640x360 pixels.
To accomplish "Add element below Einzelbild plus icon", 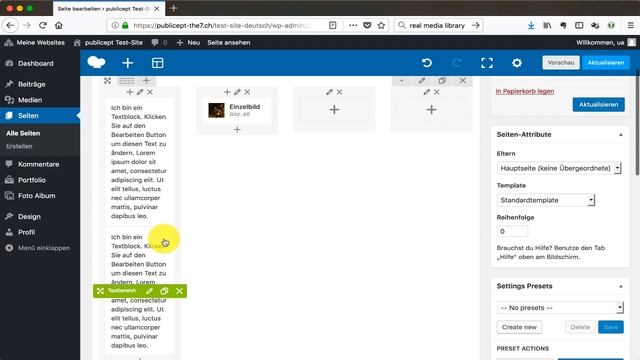I will 237,130.
